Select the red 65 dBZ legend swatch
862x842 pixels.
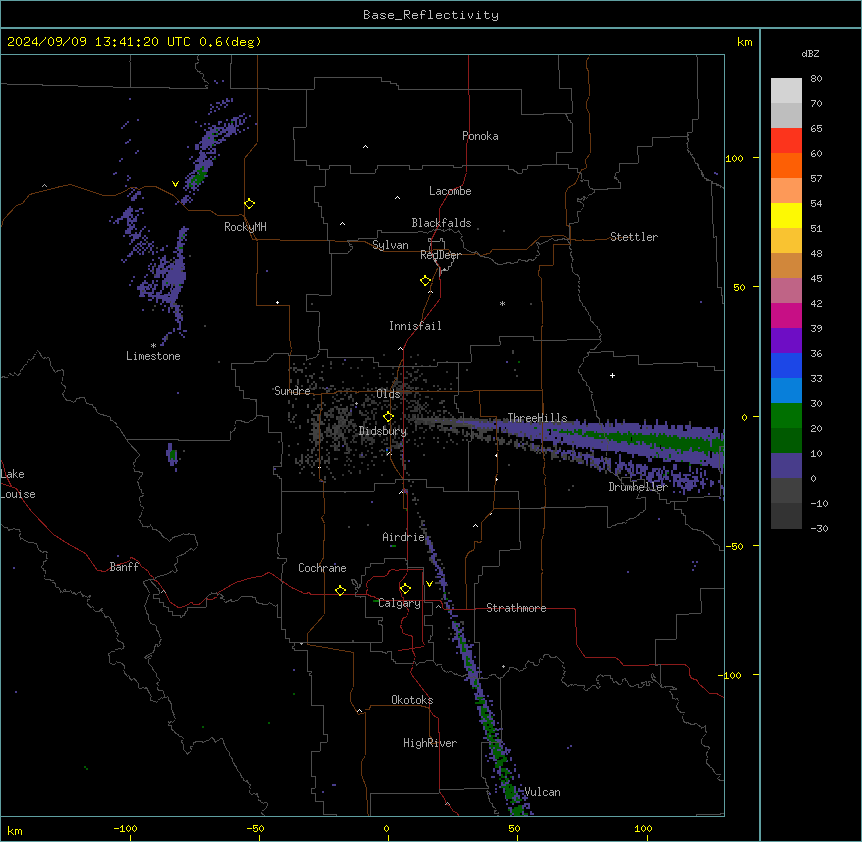tap(786, 140)
